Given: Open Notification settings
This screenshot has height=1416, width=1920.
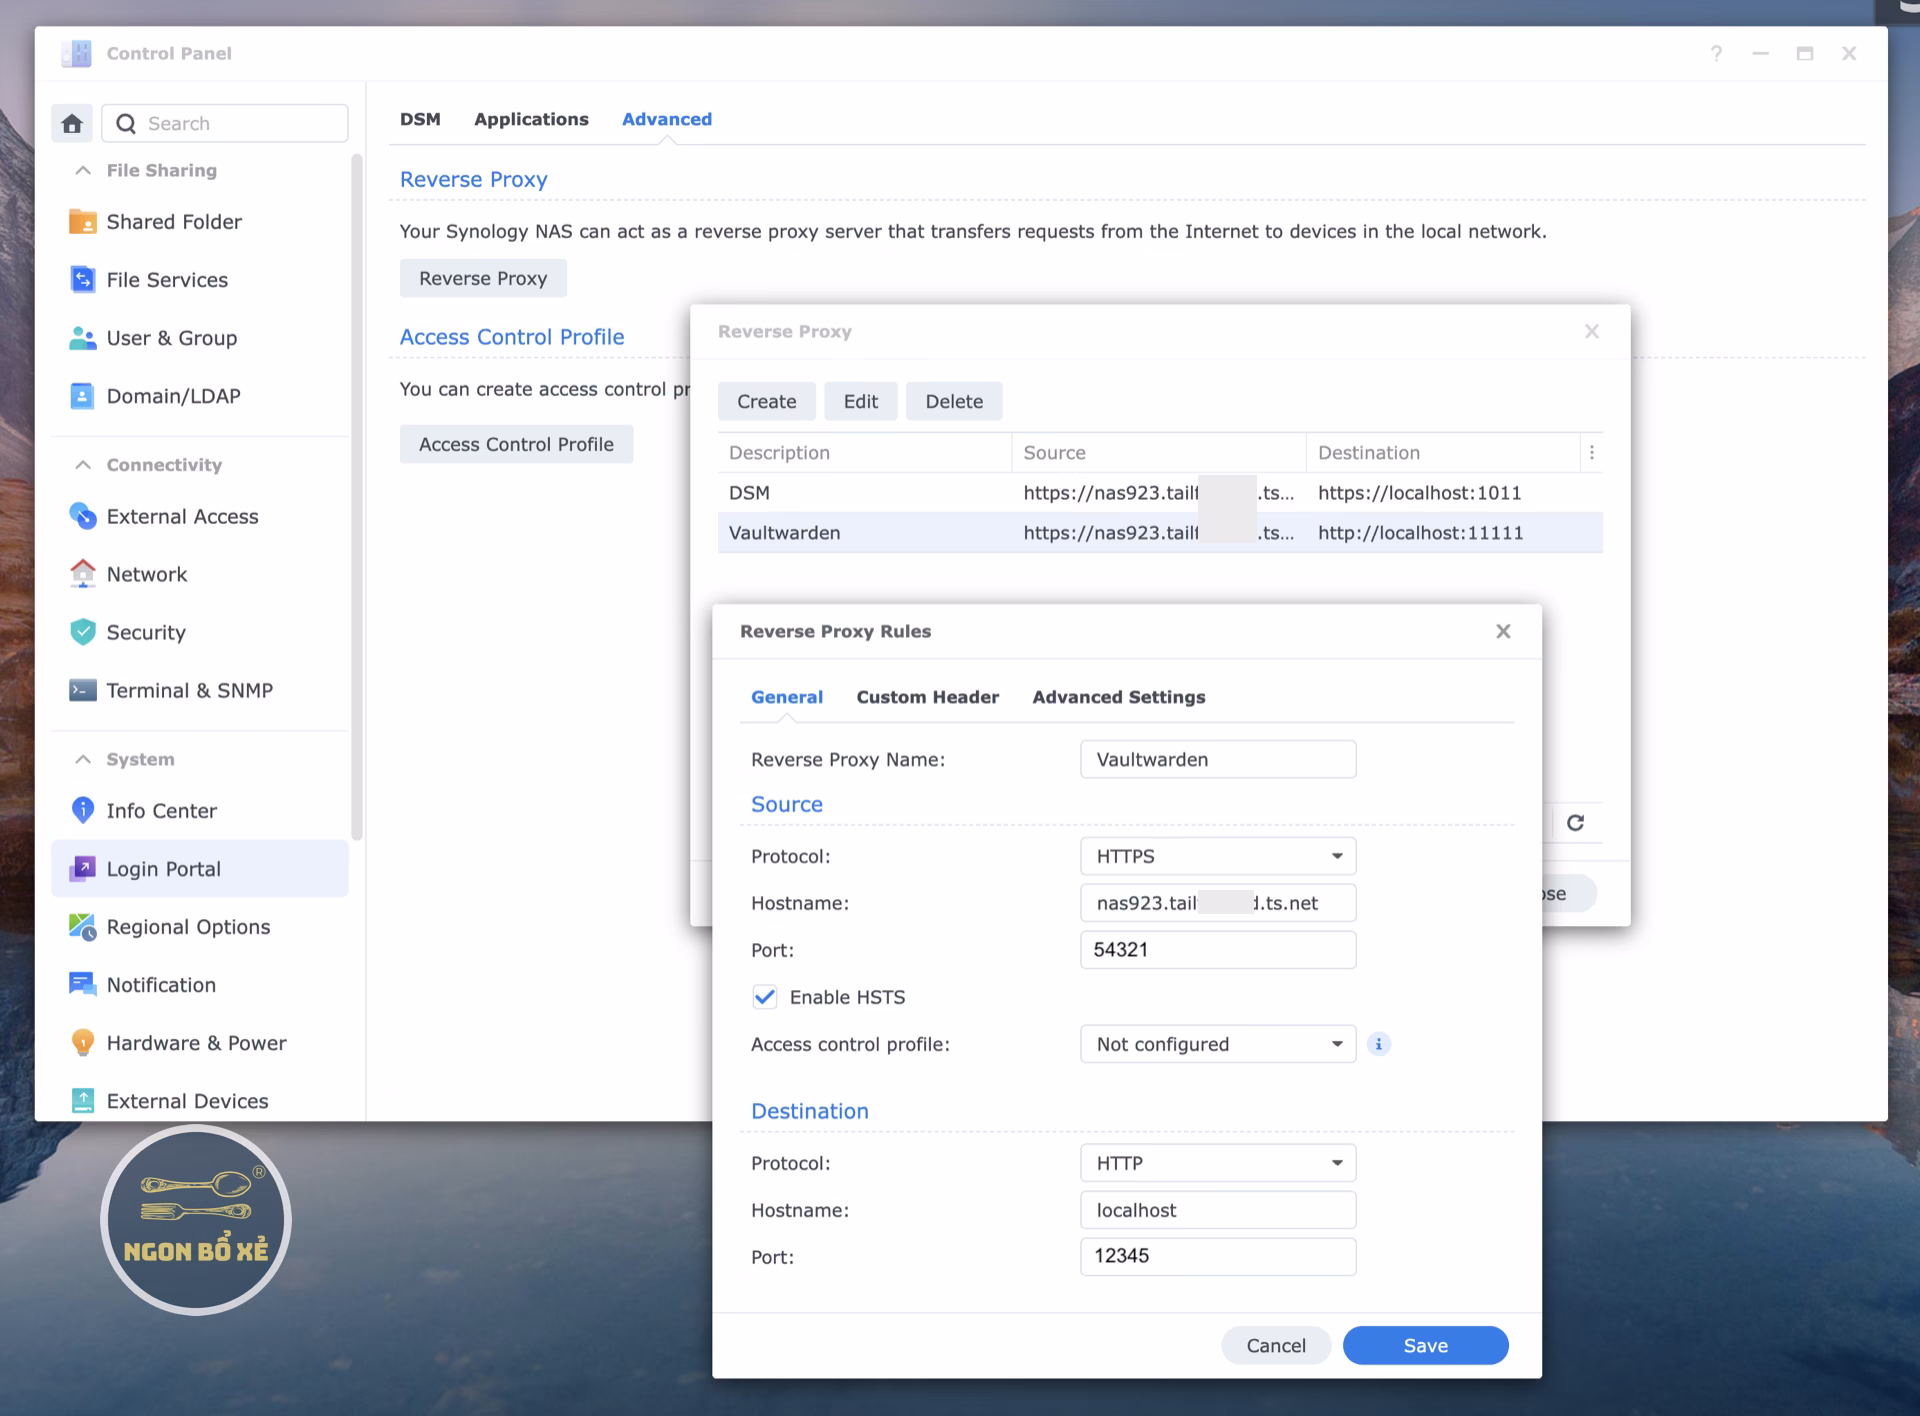Looking at the screenshot, I should click(x=200, y=985).
